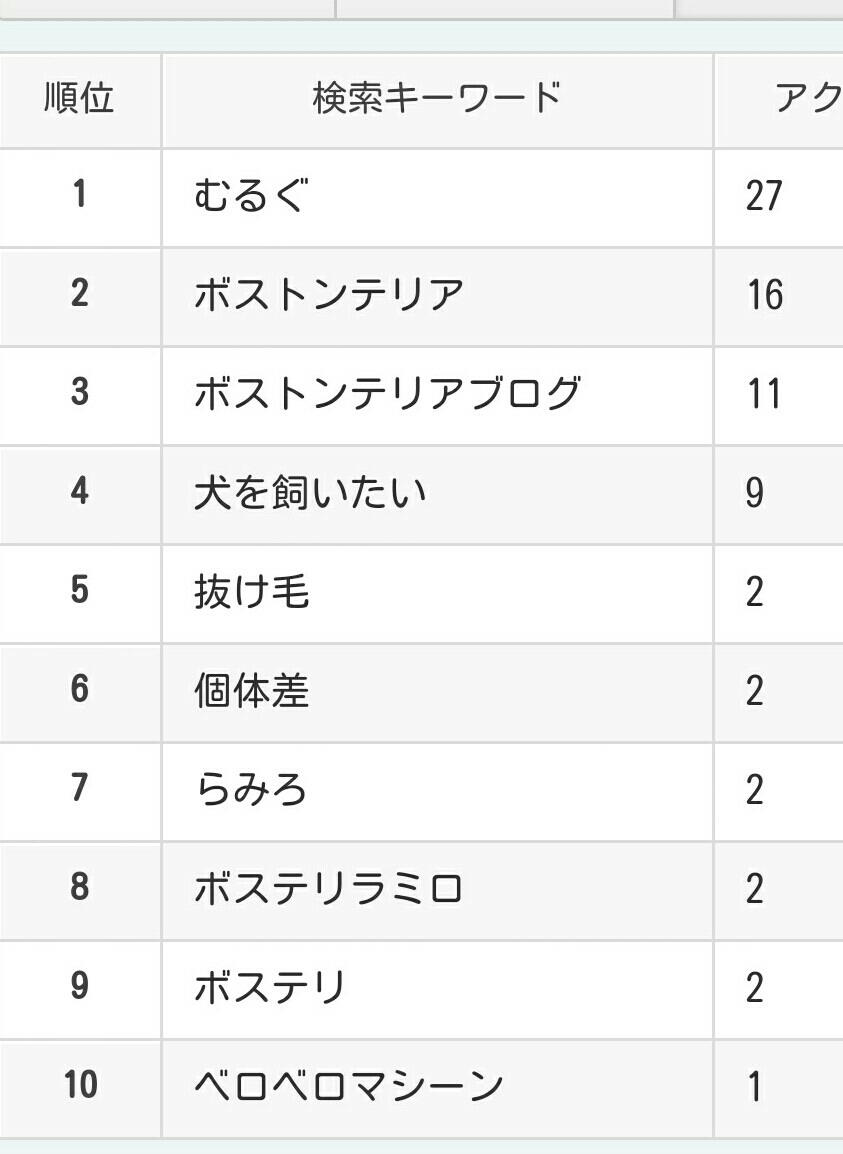843x1154 pixels.
Task: Click access count 11 in row 3
Action: pyautogui.click(x=763, y=393)
